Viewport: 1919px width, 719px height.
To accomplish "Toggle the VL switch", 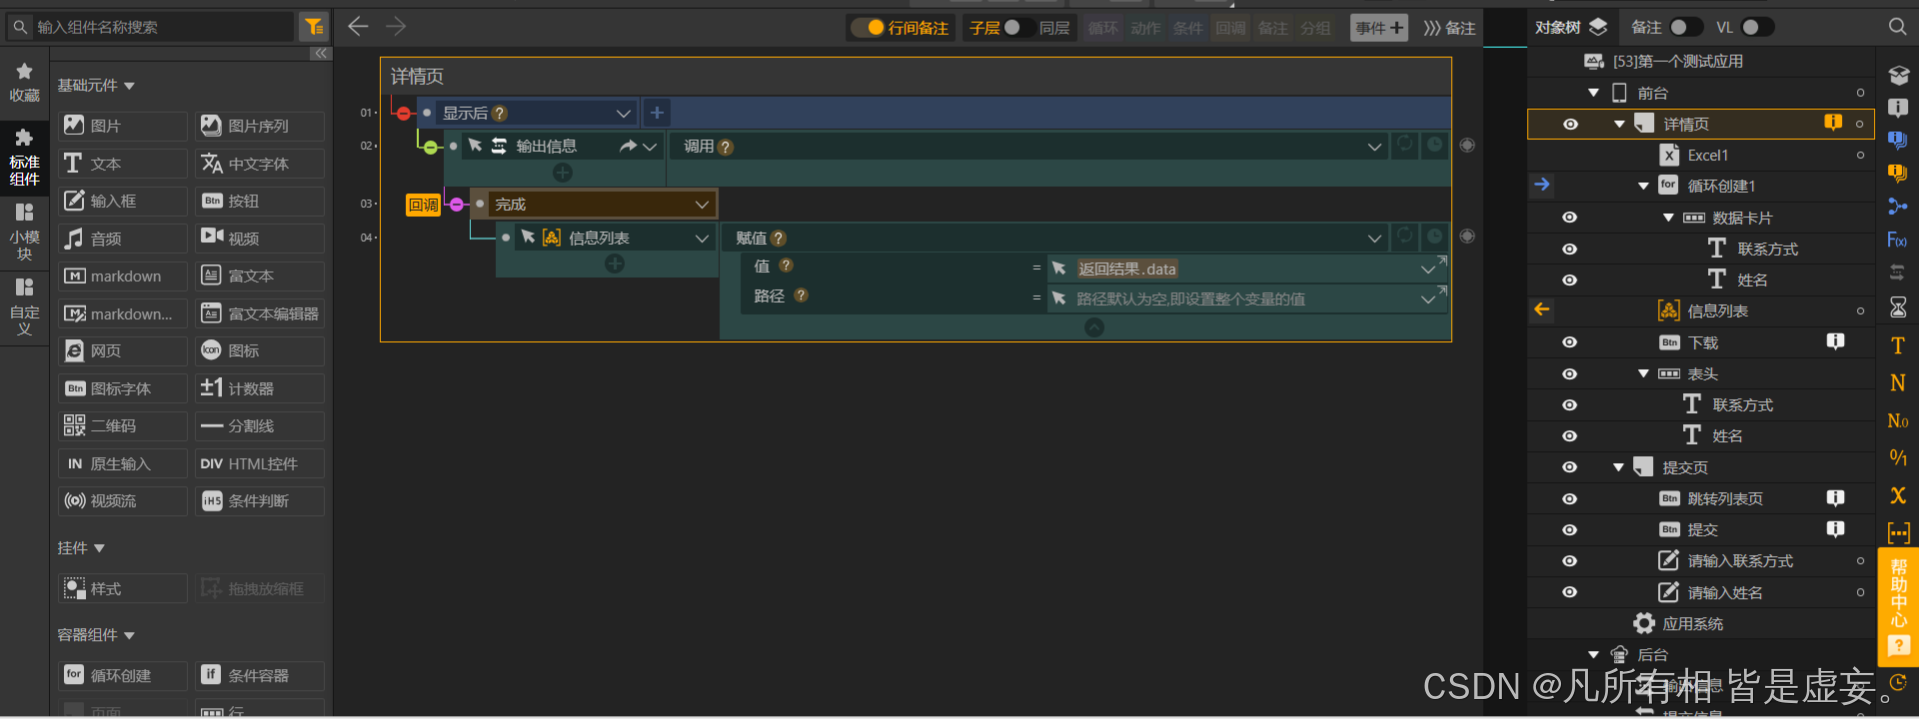I will coord(1757,27).
